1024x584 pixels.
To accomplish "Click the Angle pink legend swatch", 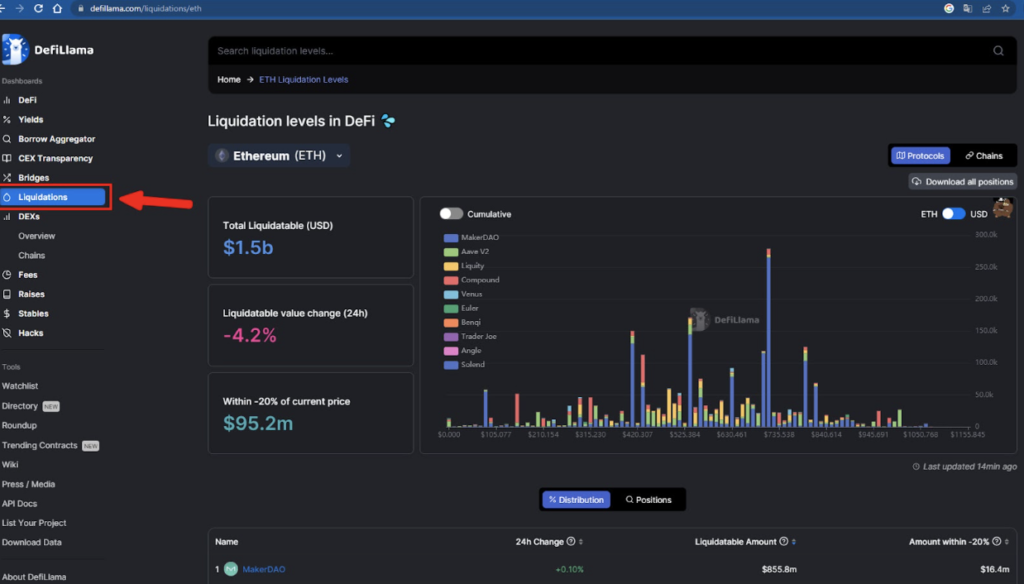I will [x=451, y=351].
